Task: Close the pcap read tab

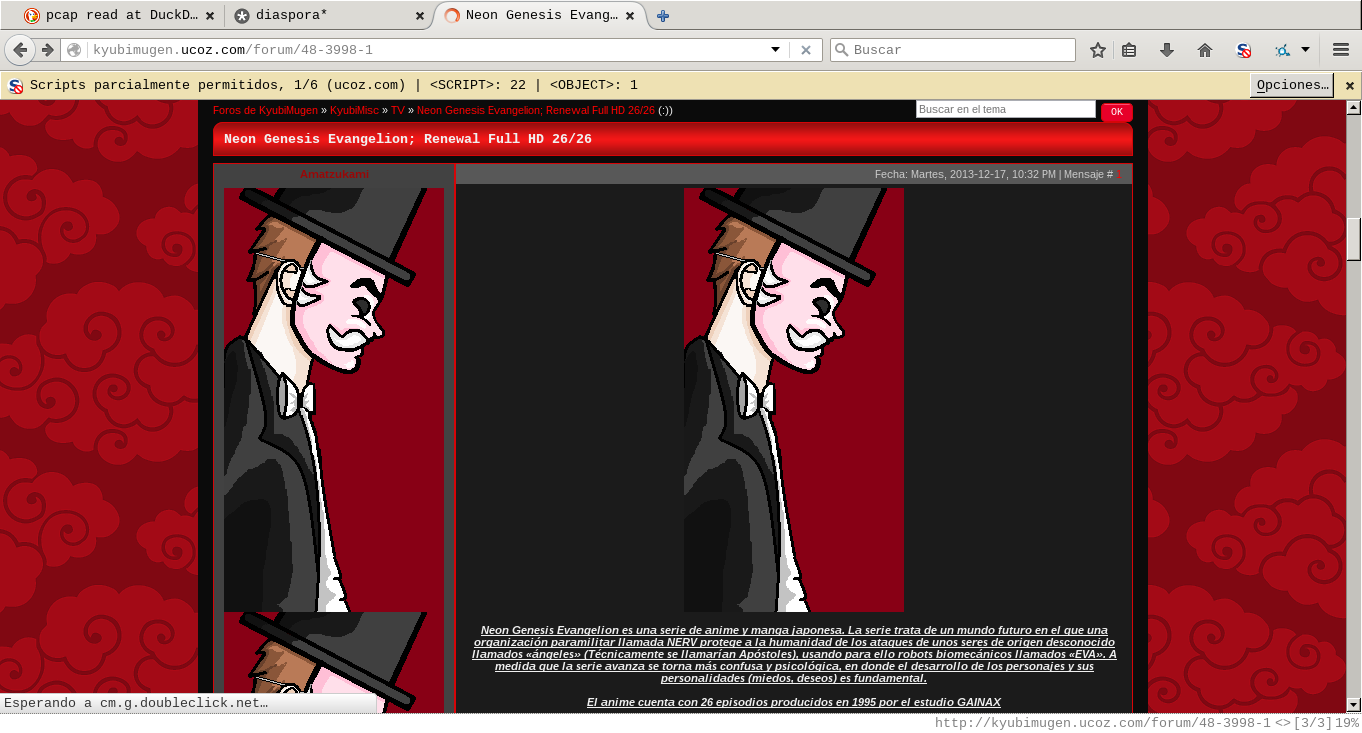Action: coord(209,16)
